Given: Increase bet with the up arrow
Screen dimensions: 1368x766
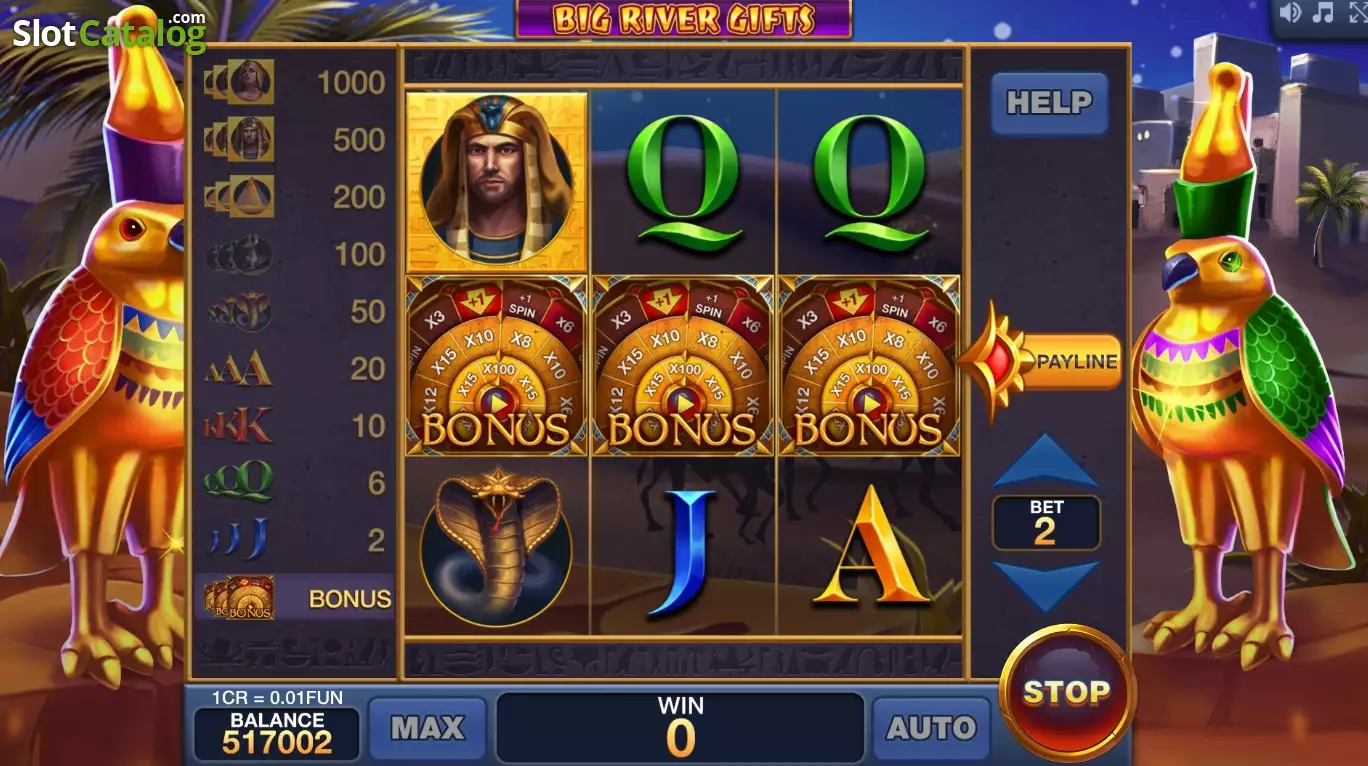Looking at the screenshot, I should click(1045, 461).
